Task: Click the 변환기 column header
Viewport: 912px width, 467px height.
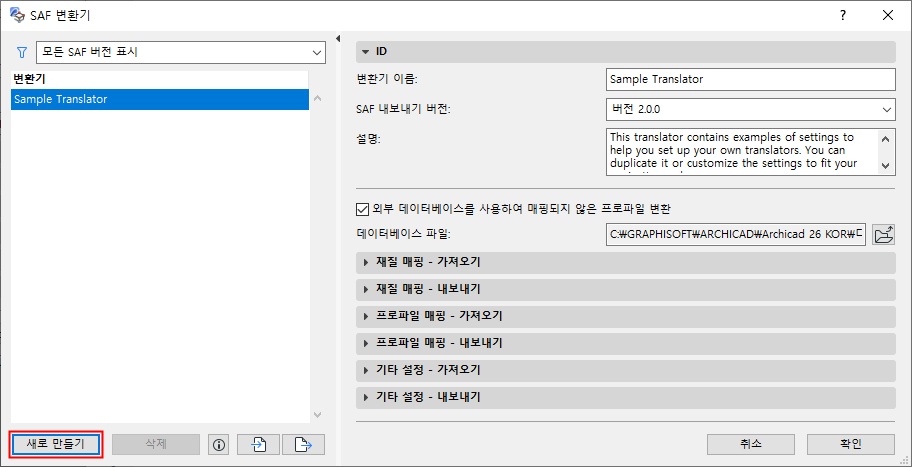Action: click(159, 80)
